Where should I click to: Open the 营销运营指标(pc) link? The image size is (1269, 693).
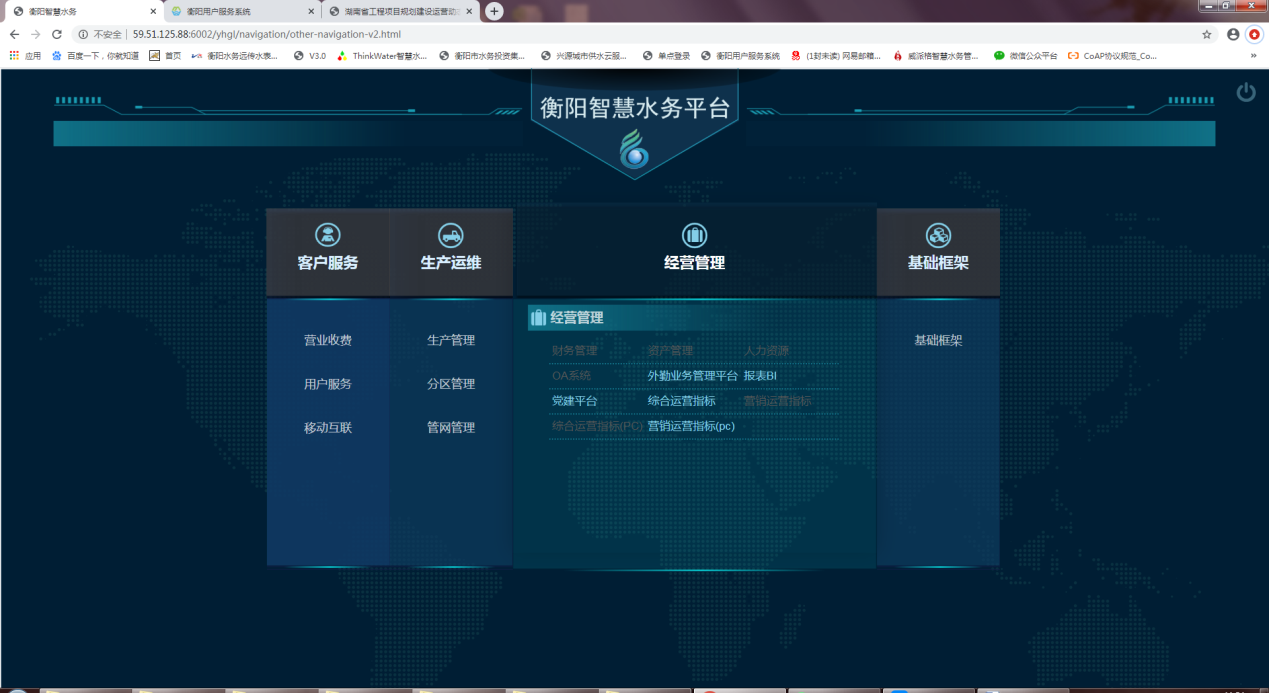[x=691, y=426]
